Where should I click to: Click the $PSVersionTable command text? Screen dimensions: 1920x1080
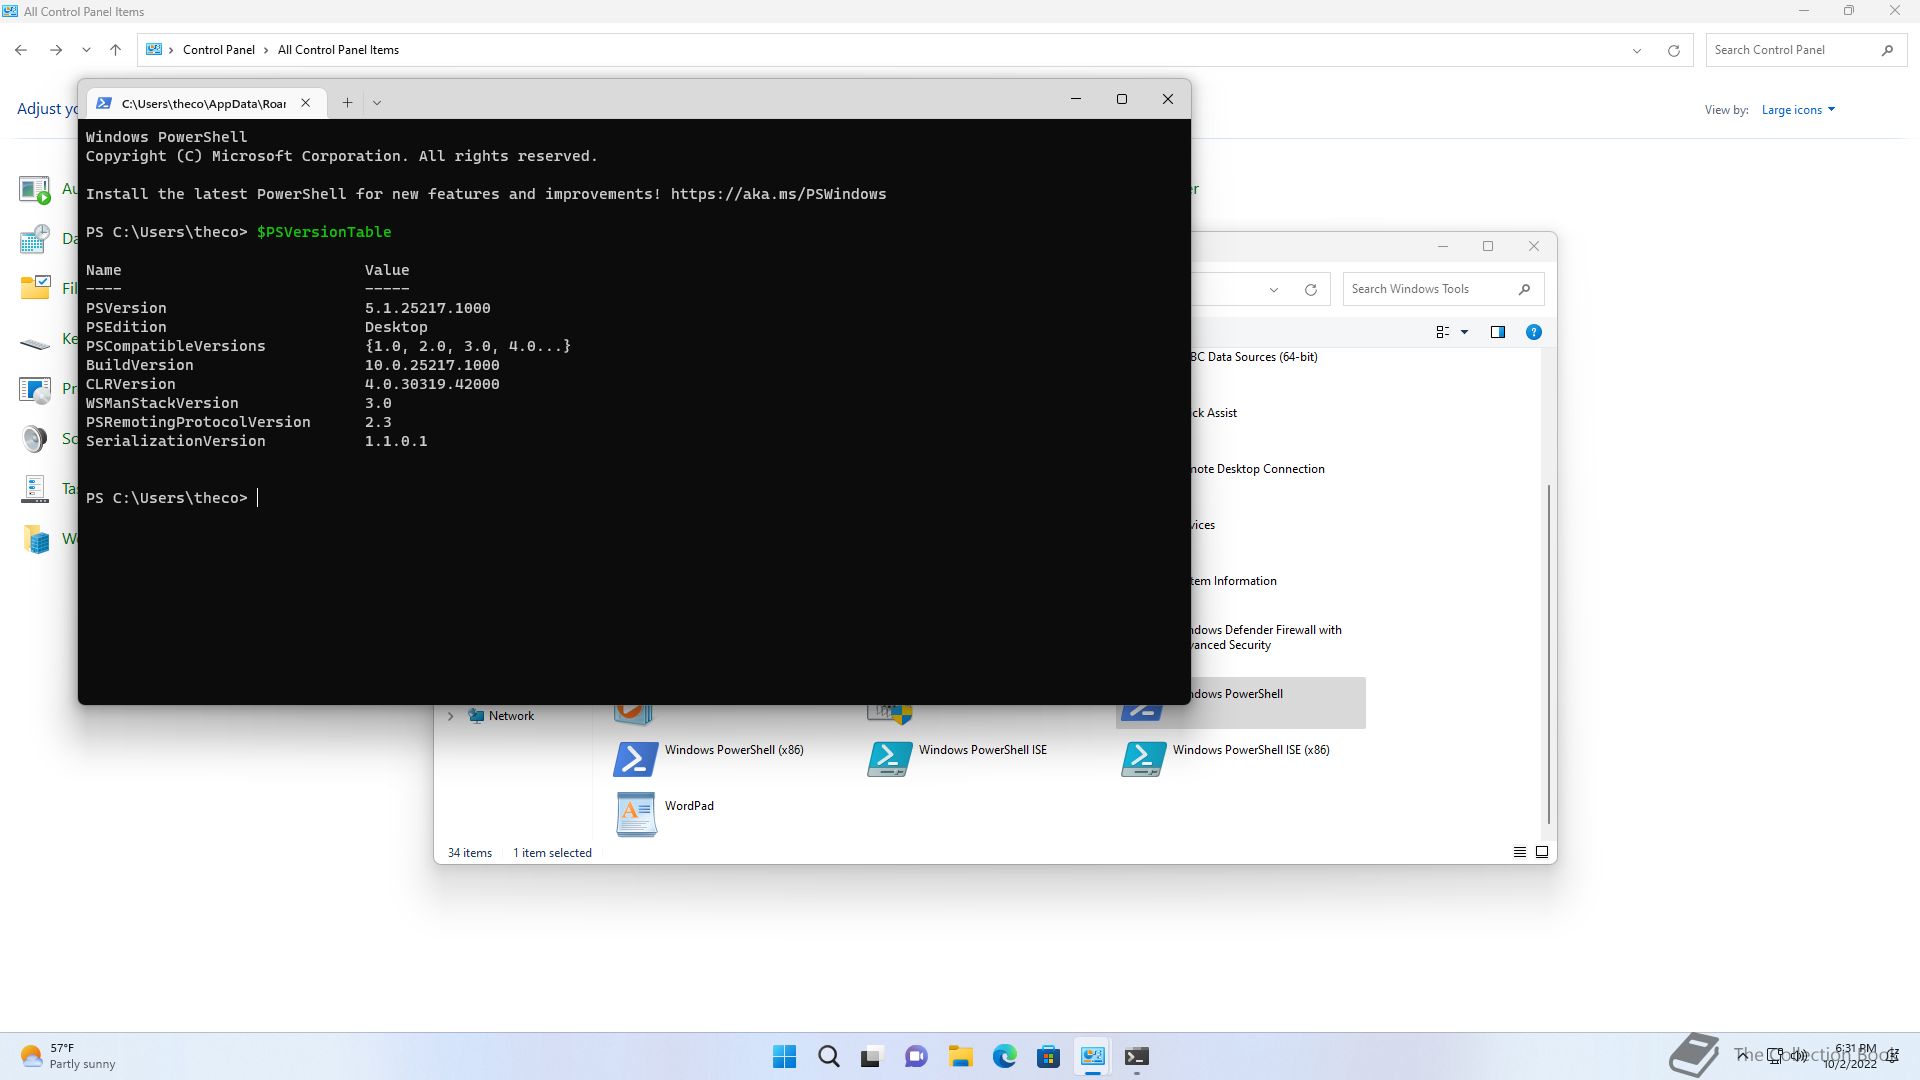tap(324, 232)
